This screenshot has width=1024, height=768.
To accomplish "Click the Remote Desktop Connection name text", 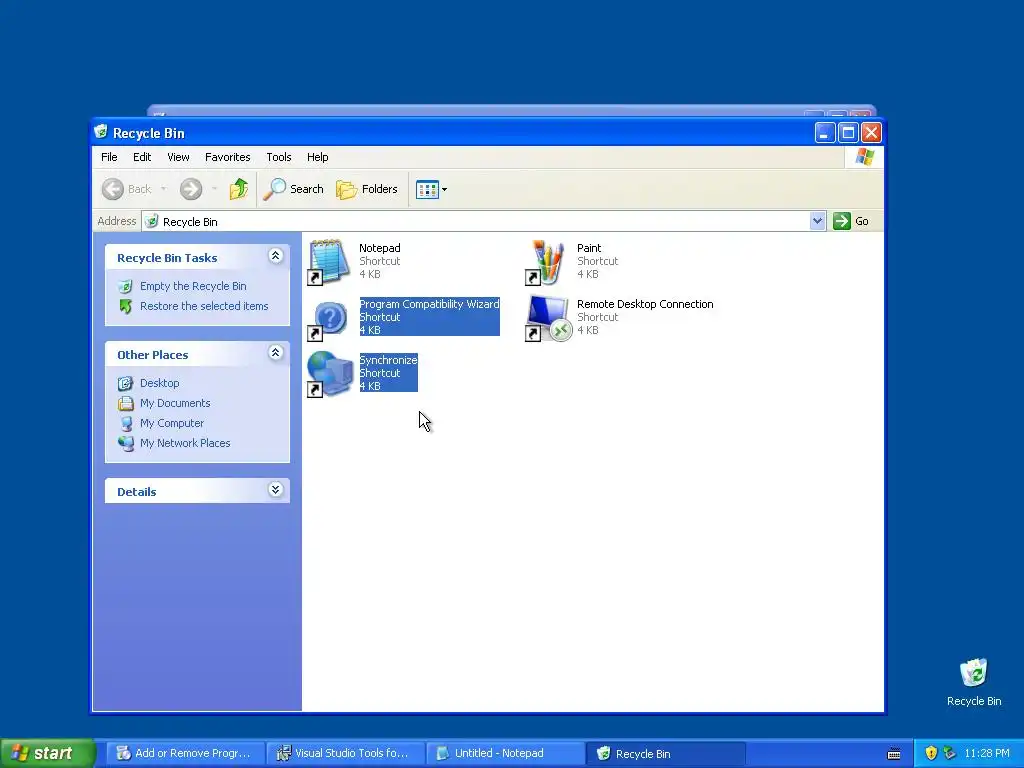I will (x=645, y=304).
